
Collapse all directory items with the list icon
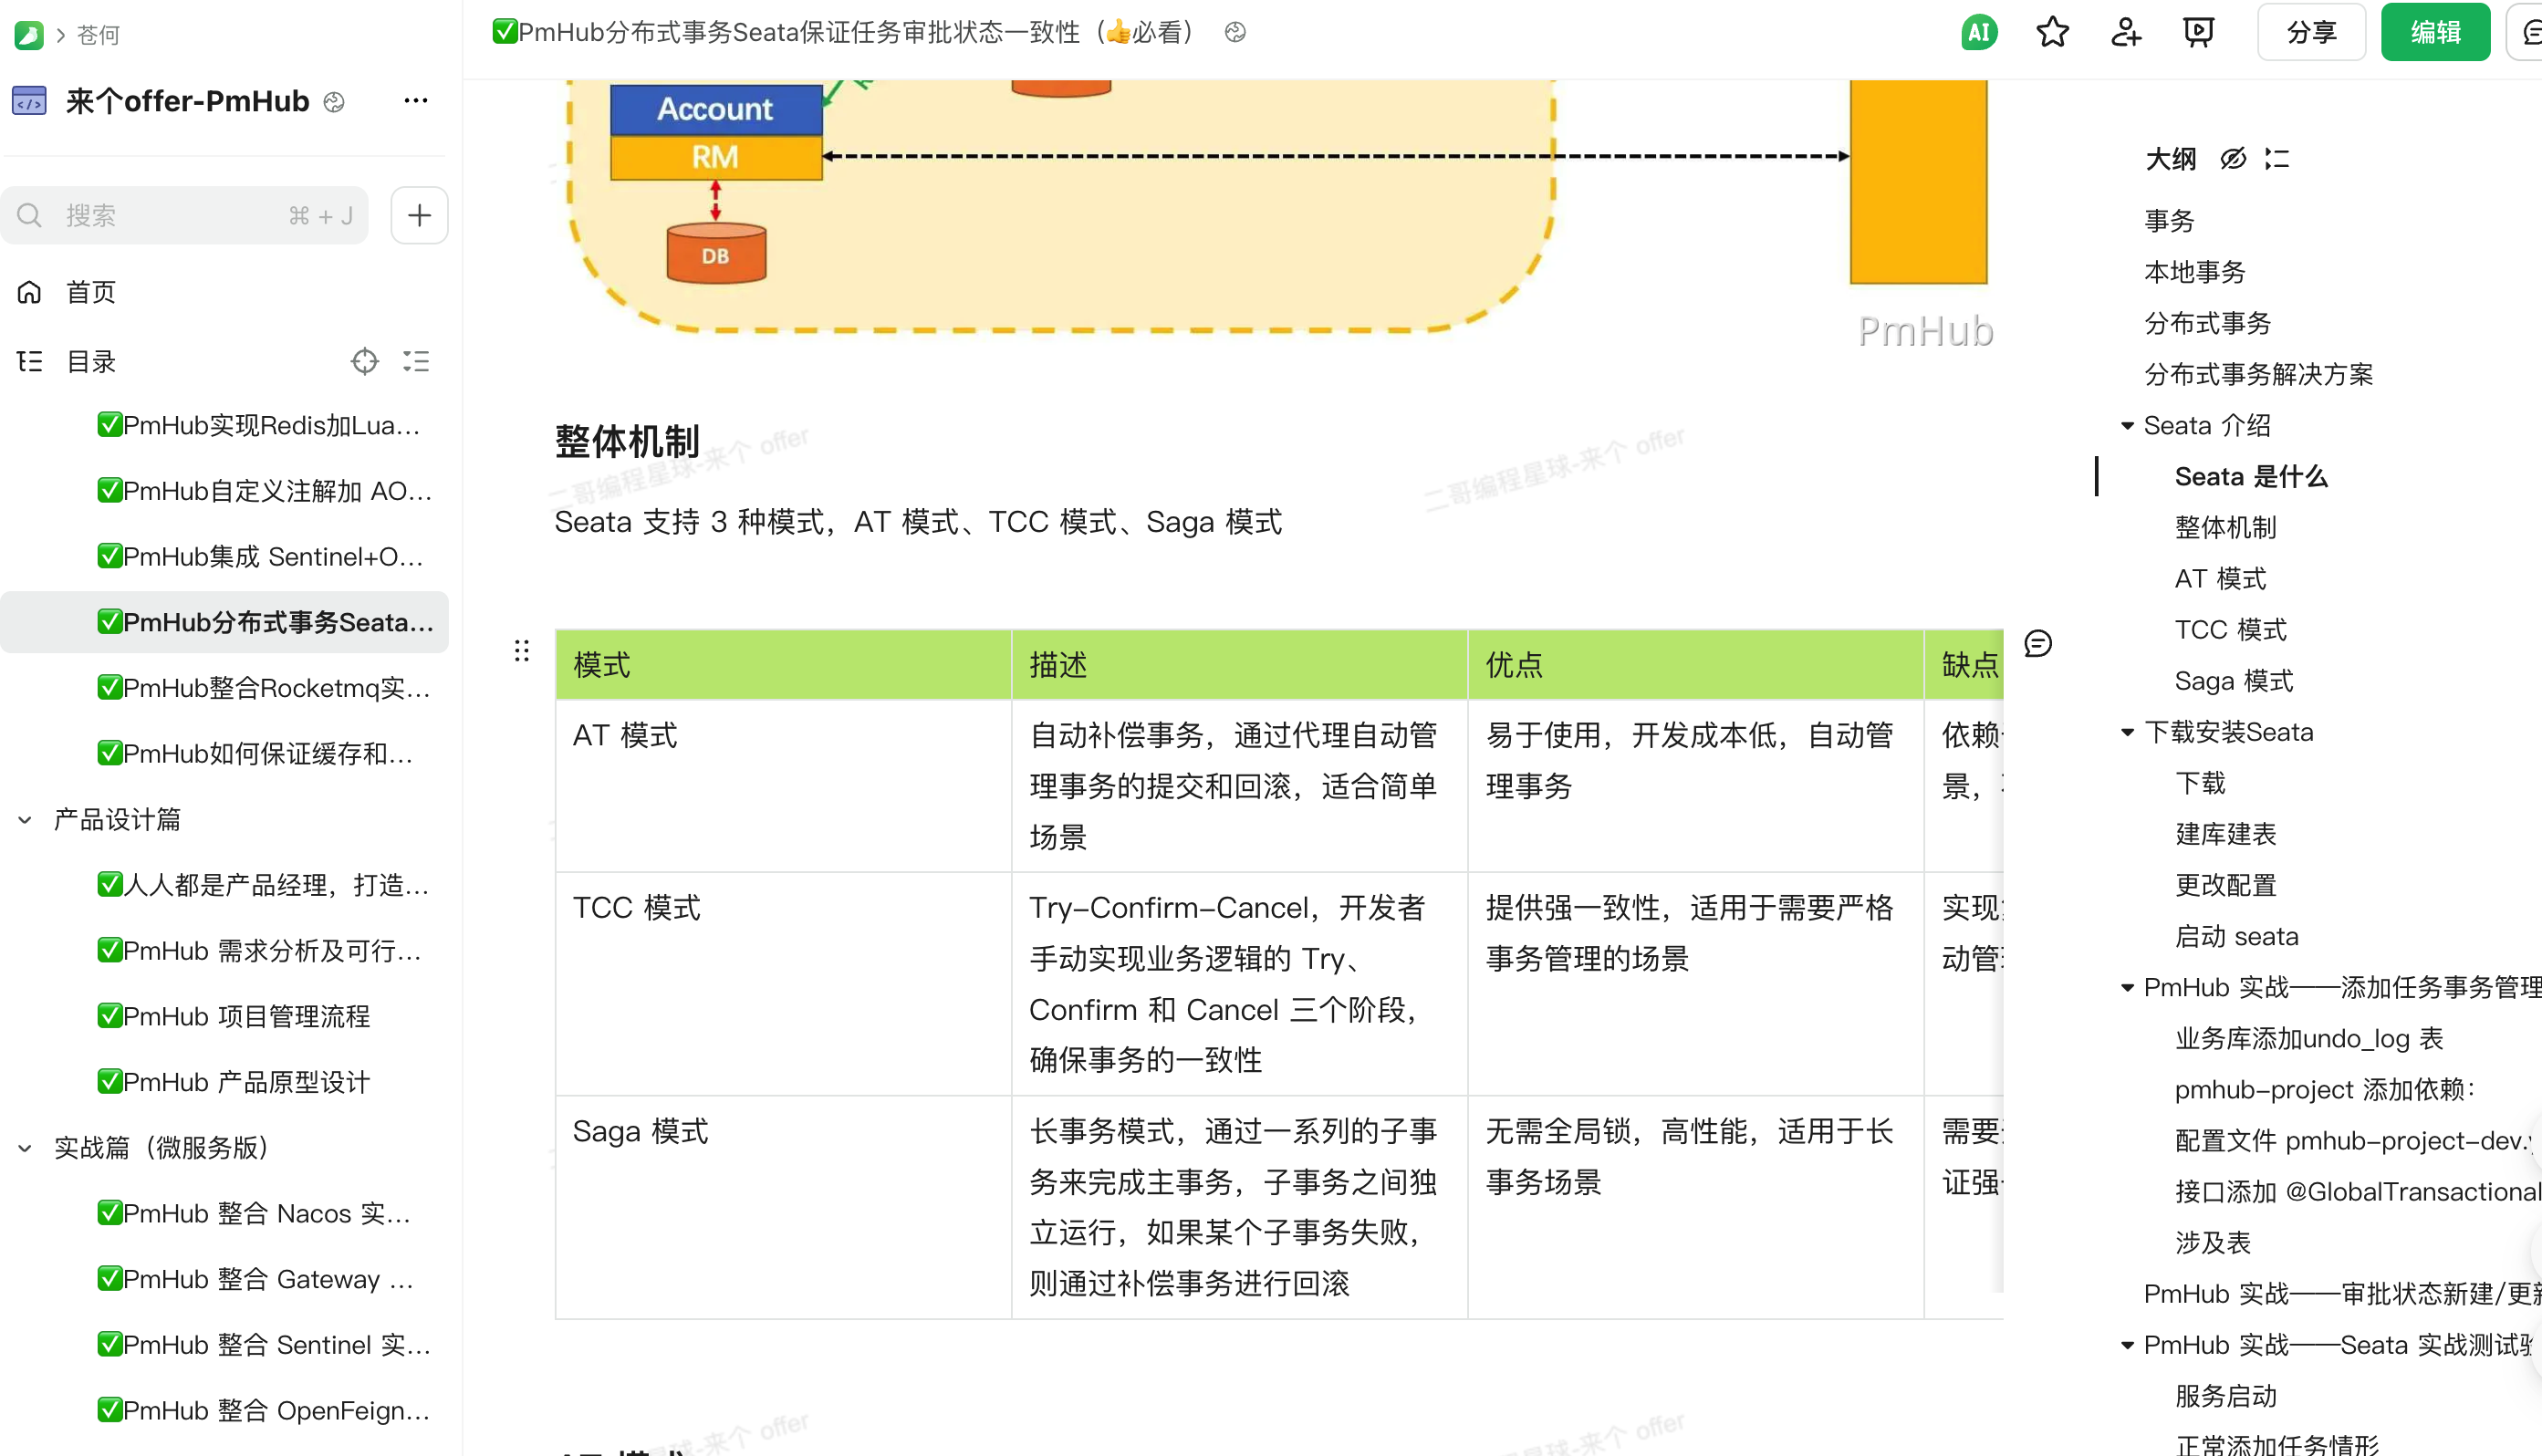click(x=416, y=361)
